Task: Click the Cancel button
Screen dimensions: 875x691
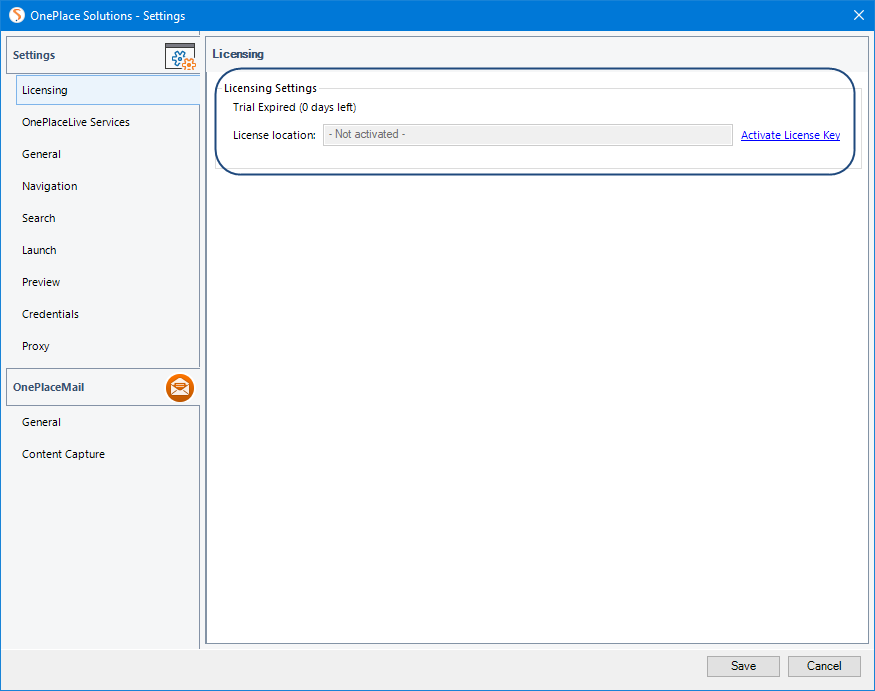Action: 824,666
